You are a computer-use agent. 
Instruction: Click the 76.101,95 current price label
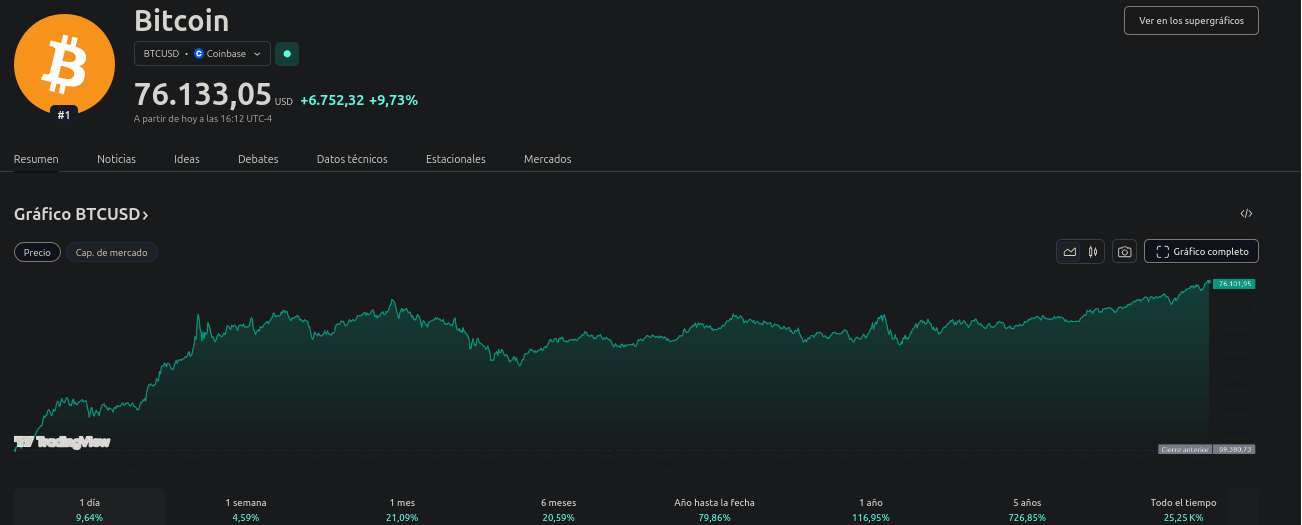tap(1234, 284)
